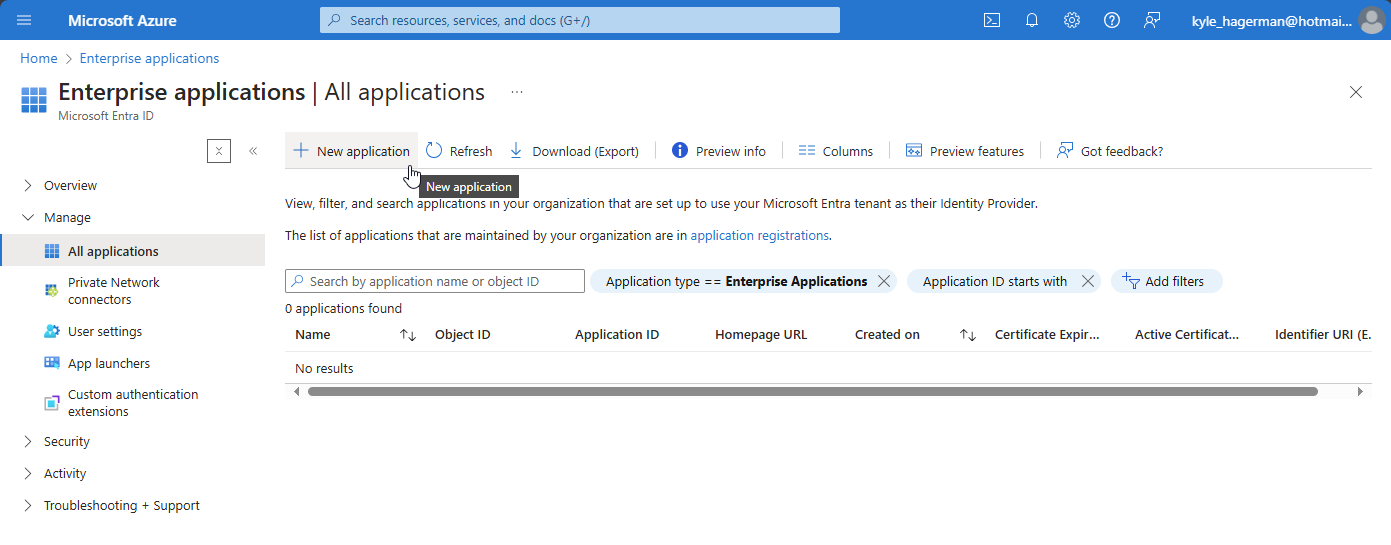Open portal settings gear

click(1072, 20)
